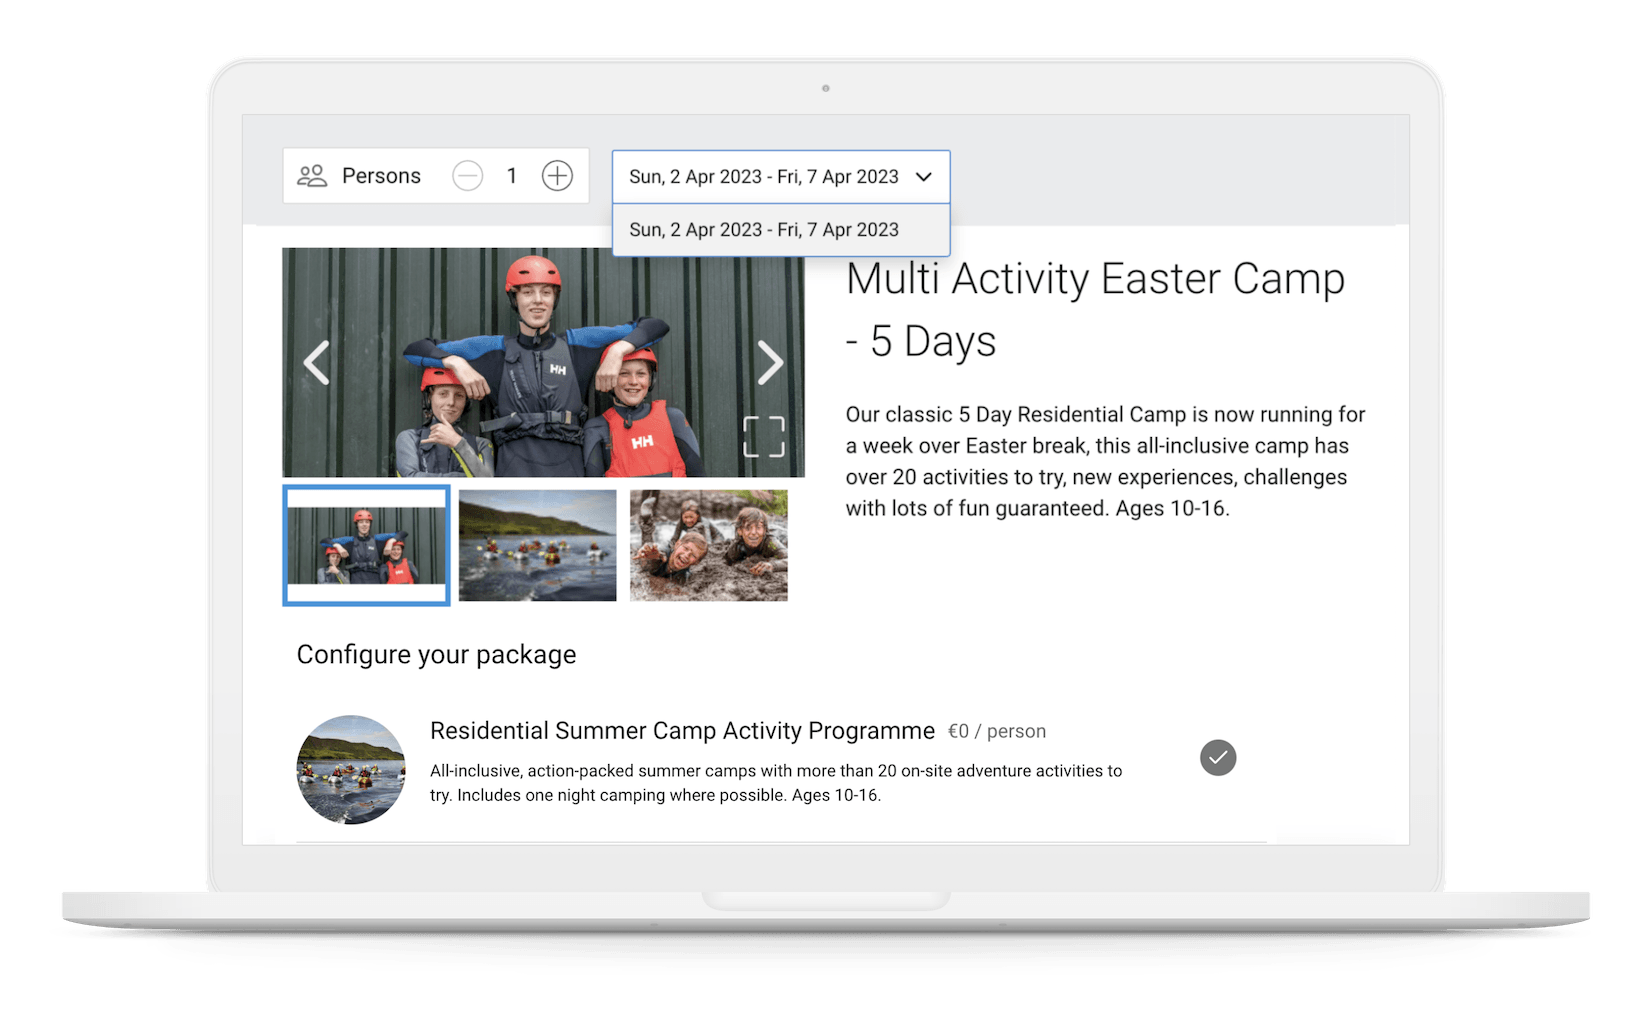Select the first thumbnail of three helmeted kids

tap(366, 545)
